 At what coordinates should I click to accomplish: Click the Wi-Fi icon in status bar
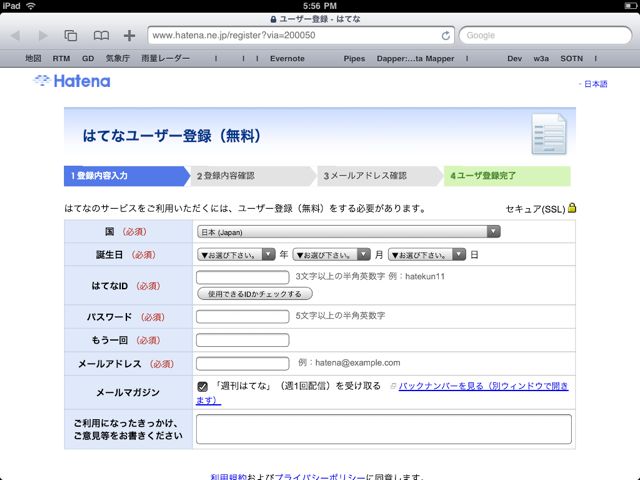tap(31, 6)
